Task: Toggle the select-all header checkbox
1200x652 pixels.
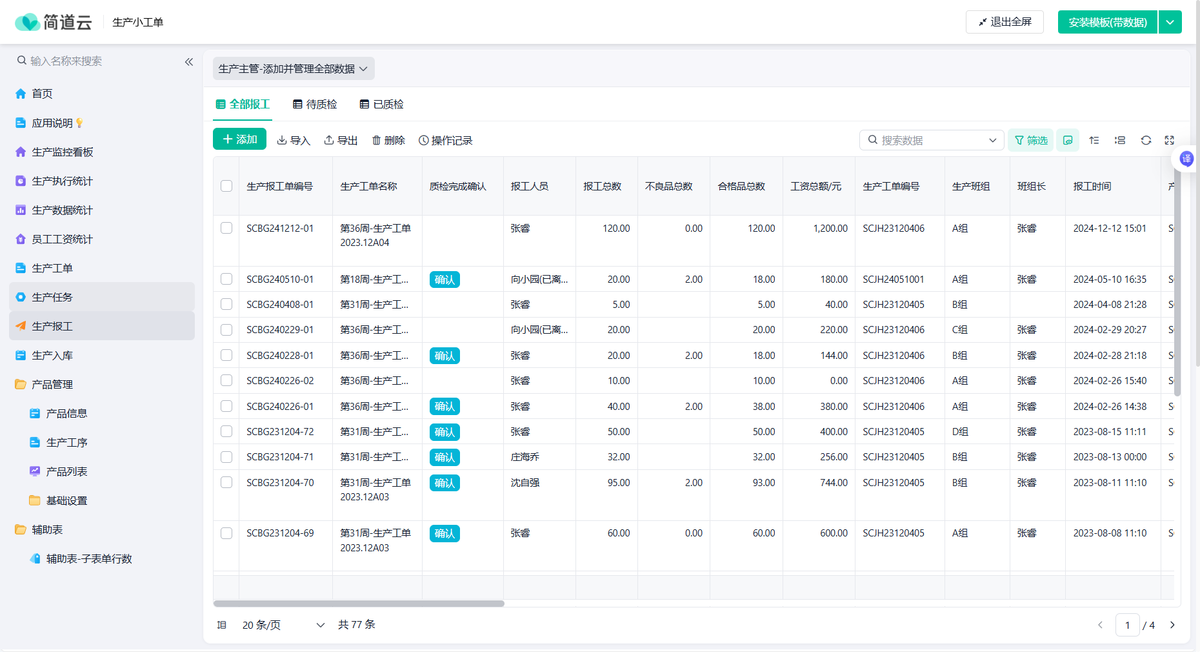Action: pyautogui.click(x=226, y=186)
